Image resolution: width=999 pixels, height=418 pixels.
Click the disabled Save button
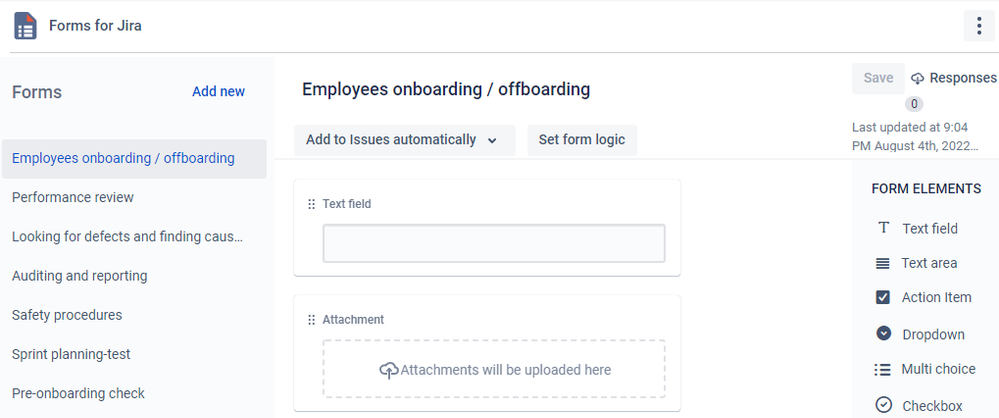pyautogui.click(x=878, y=78)
